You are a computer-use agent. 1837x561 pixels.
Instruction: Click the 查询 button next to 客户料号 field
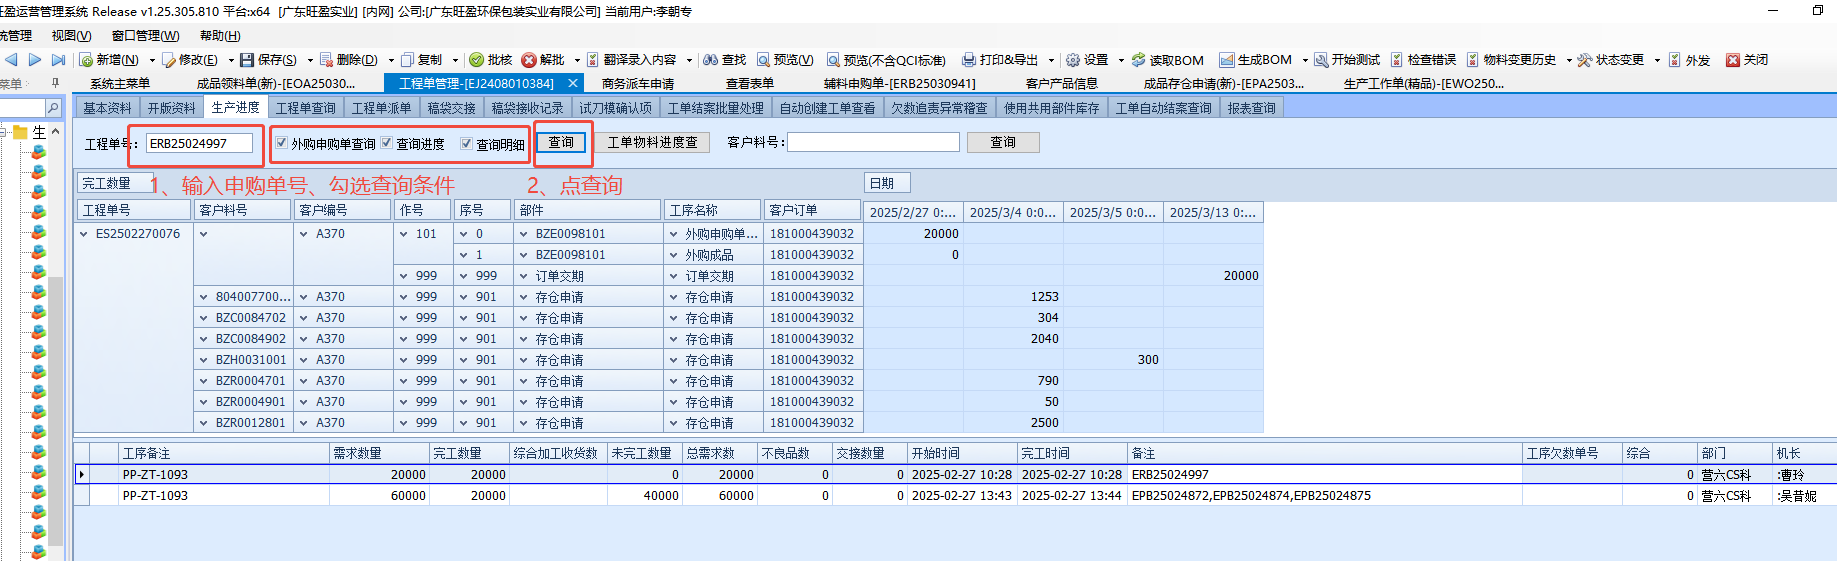(1003, 143)
